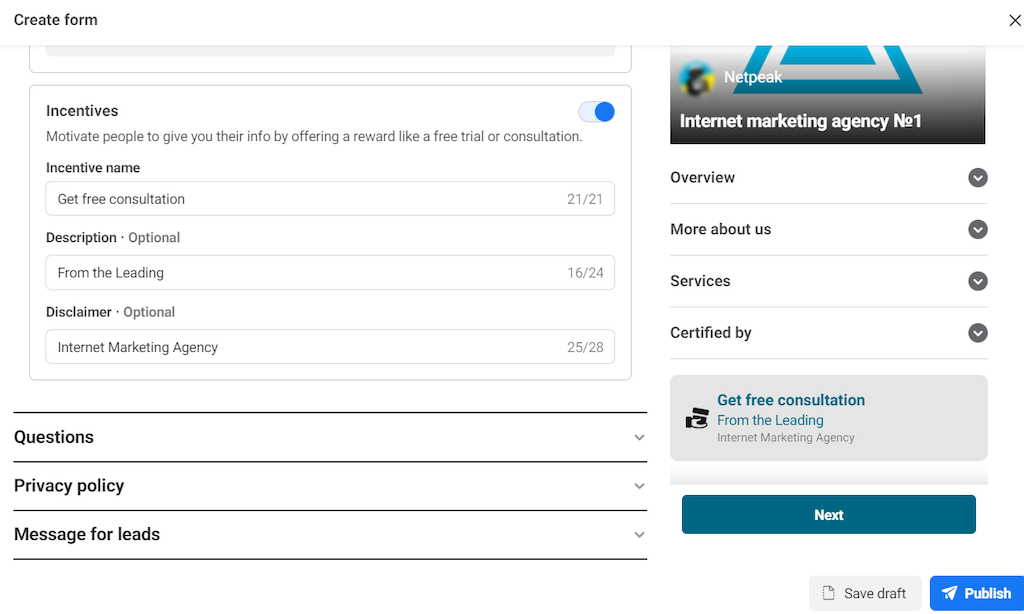1024x614 pixels.
Task: Click the 25/28 character counter
Action: click(x=585, y=347)
